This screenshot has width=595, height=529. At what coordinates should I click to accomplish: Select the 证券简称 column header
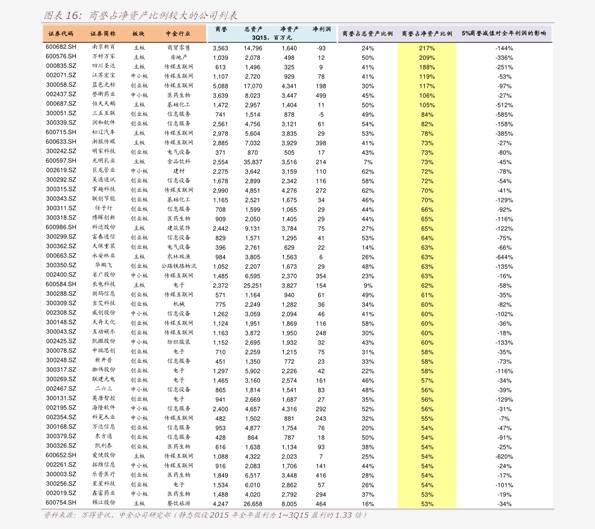(103, 34)
